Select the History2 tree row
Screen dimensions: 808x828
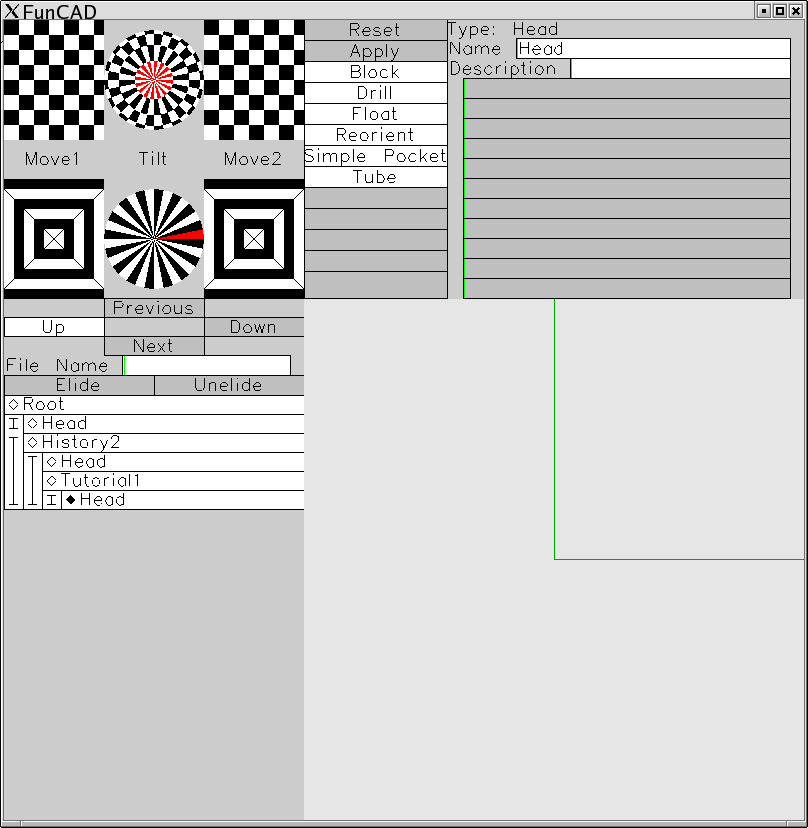click(164, 443)
